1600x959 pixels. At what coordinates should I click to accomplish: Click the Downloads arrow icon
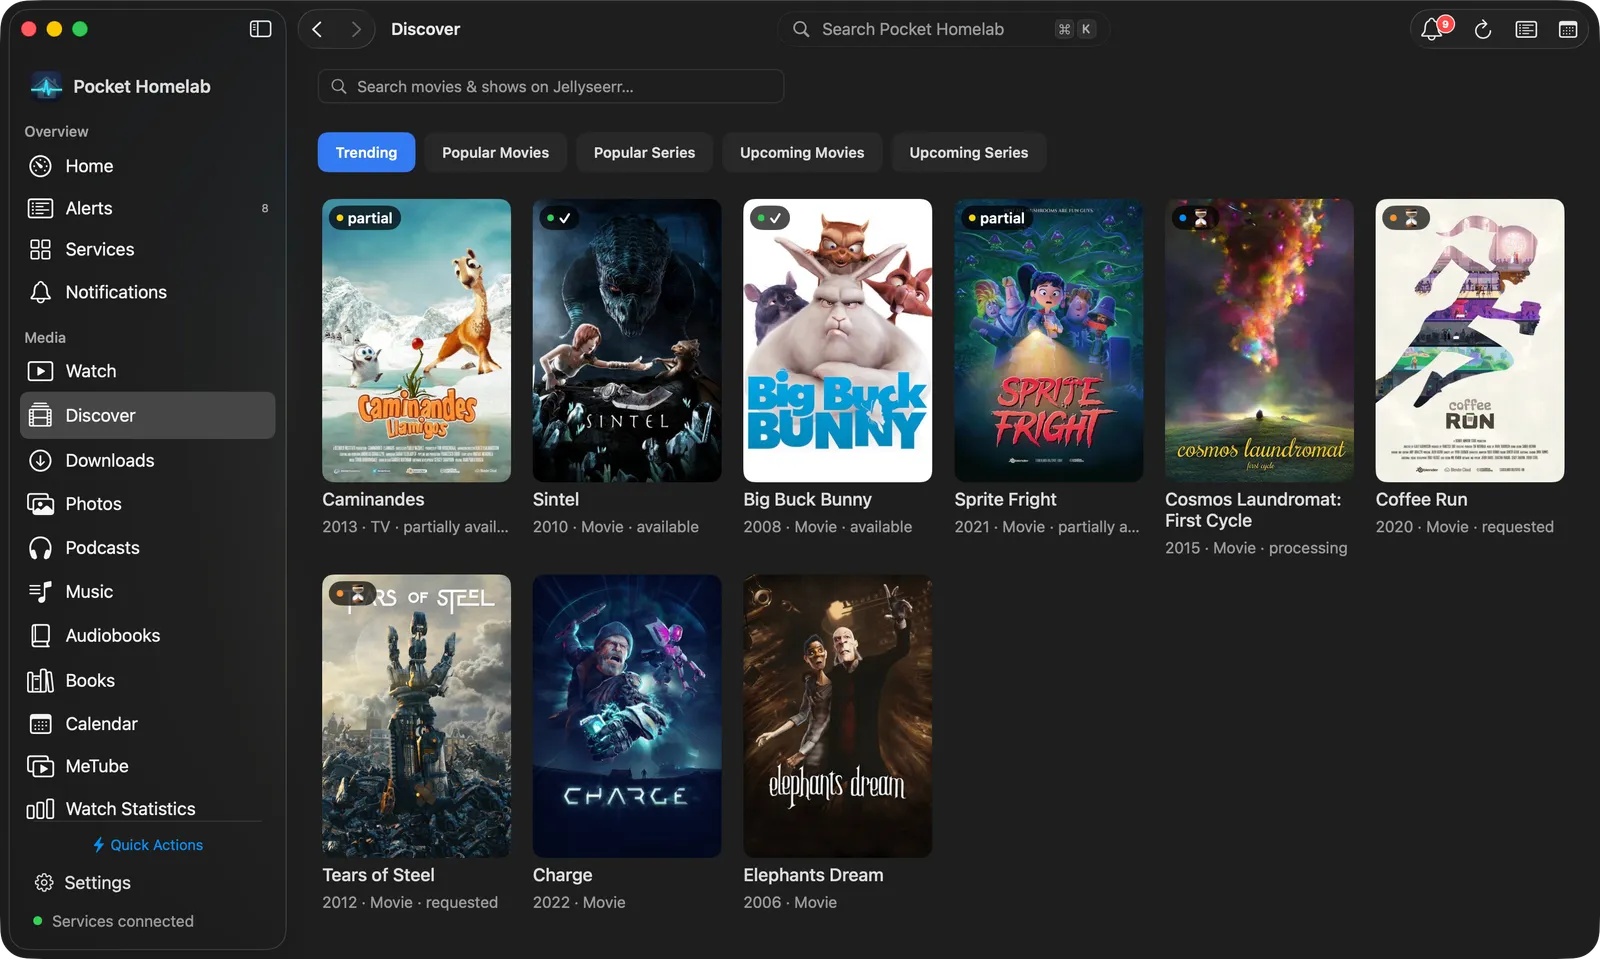point(40,461)
